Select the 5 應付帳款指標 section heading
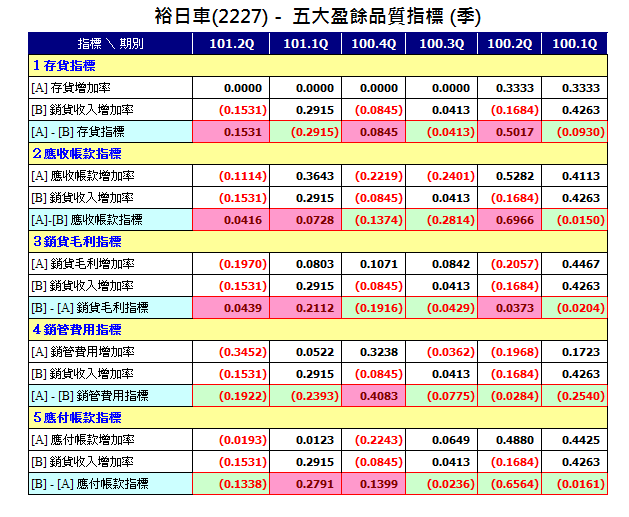Image resolution: width=629 pixels, height=517 pixels. tap(77, 418)
